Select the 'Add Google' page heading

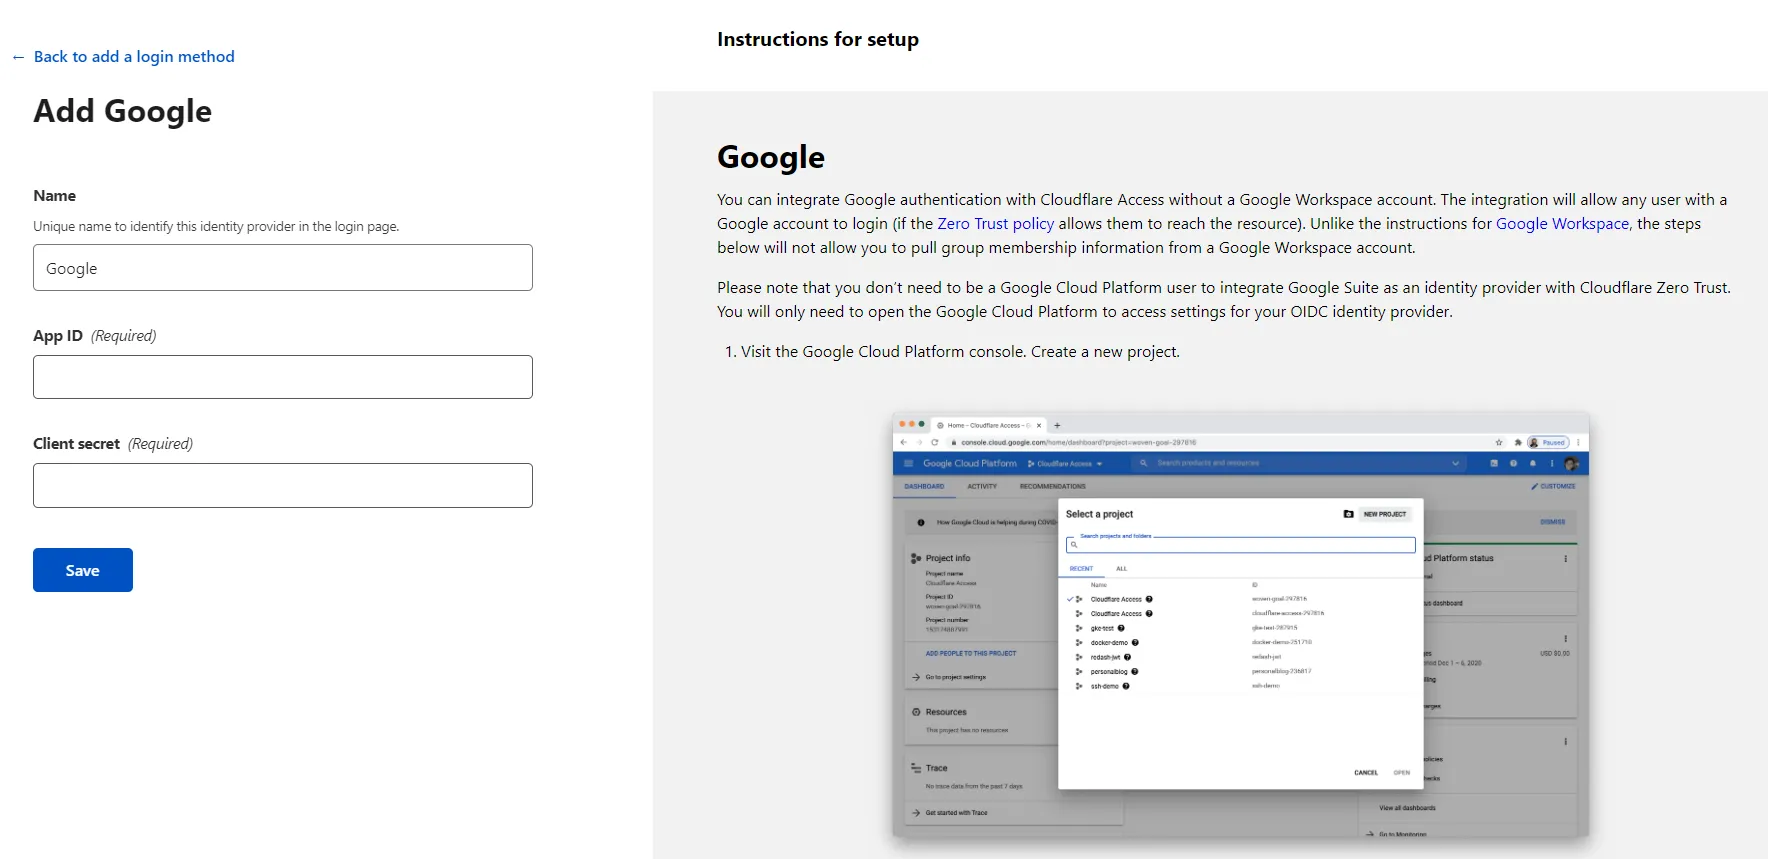[x=123, y=111]
